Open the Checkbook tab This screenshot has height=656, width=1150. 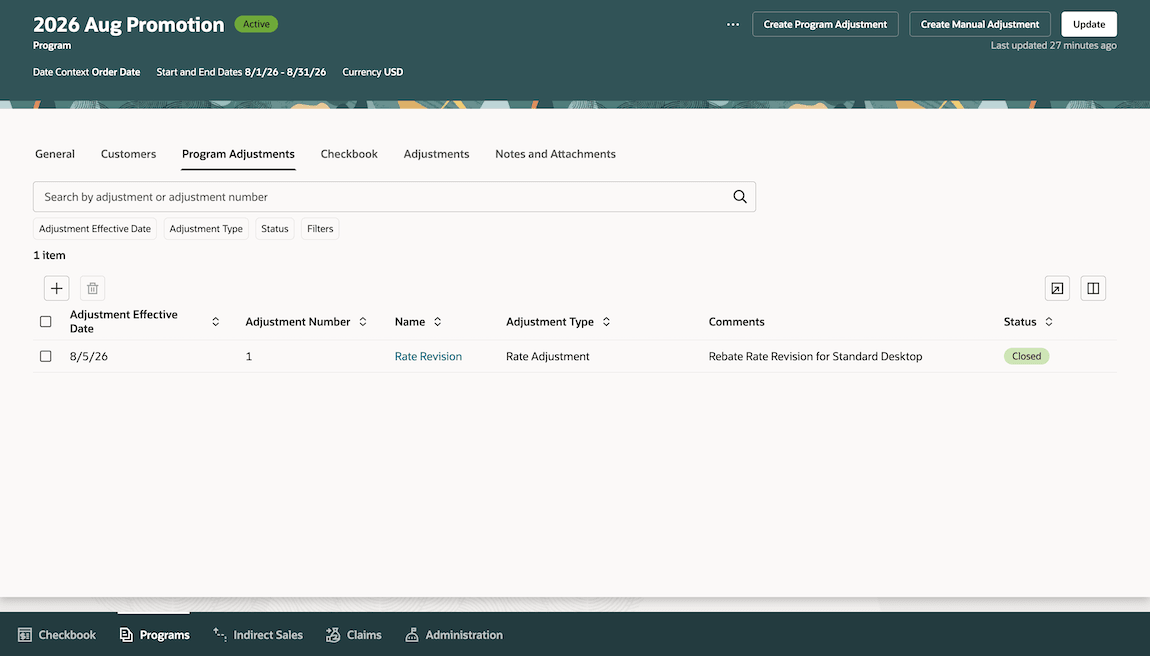pyautogui.click(x=349, y=154)
